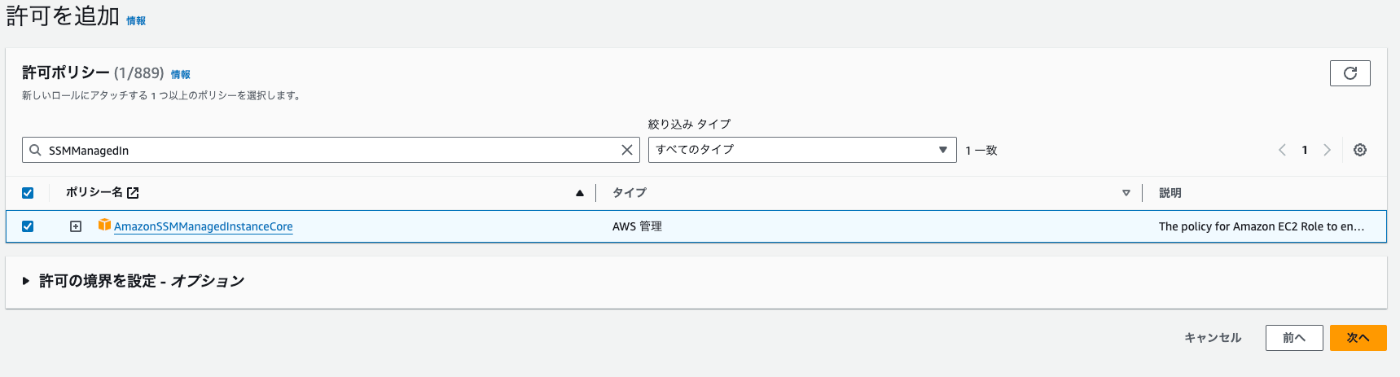Open AmazonSSMManagedInstanceCore policy link
Screen dimensions: 1400x377
[203, 227]
